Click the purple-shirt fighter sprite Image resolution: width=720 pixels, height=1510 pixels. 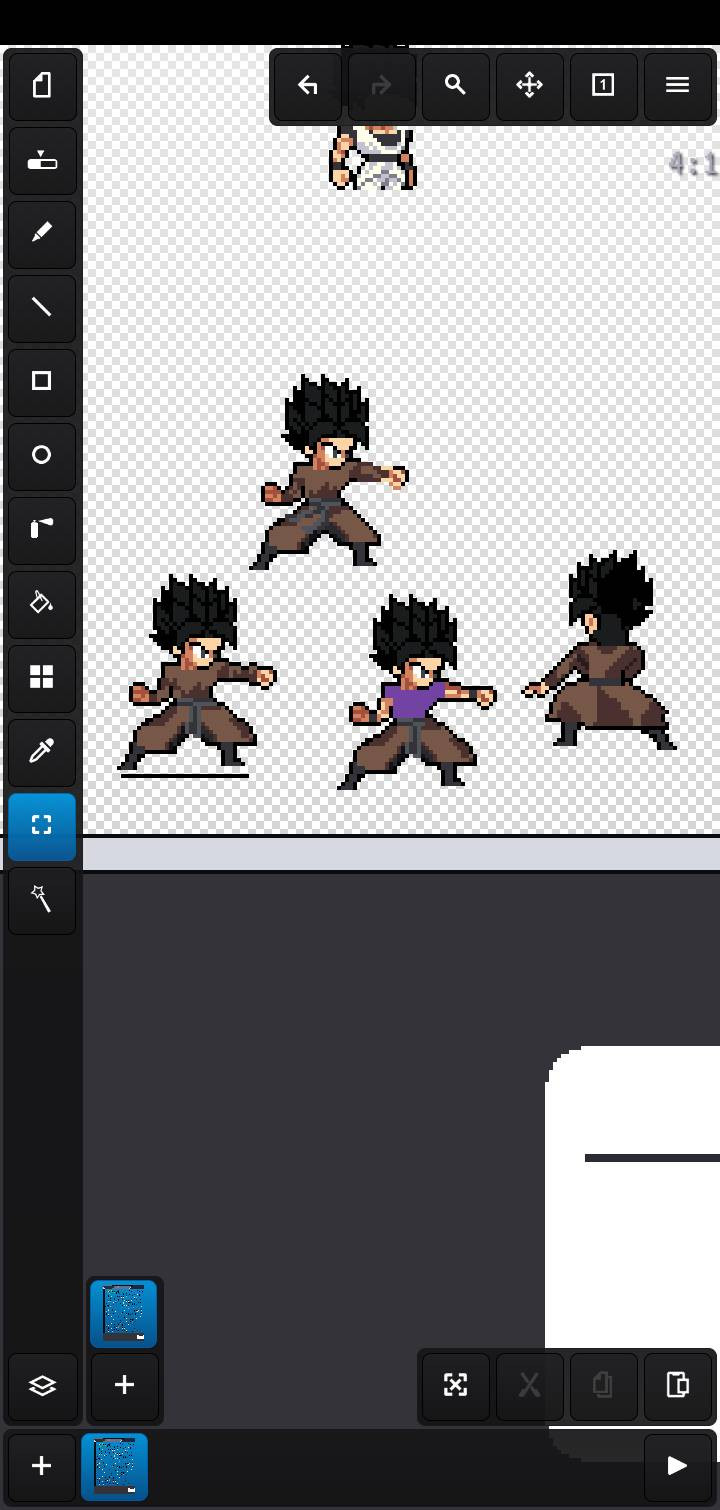pos(417,693)
